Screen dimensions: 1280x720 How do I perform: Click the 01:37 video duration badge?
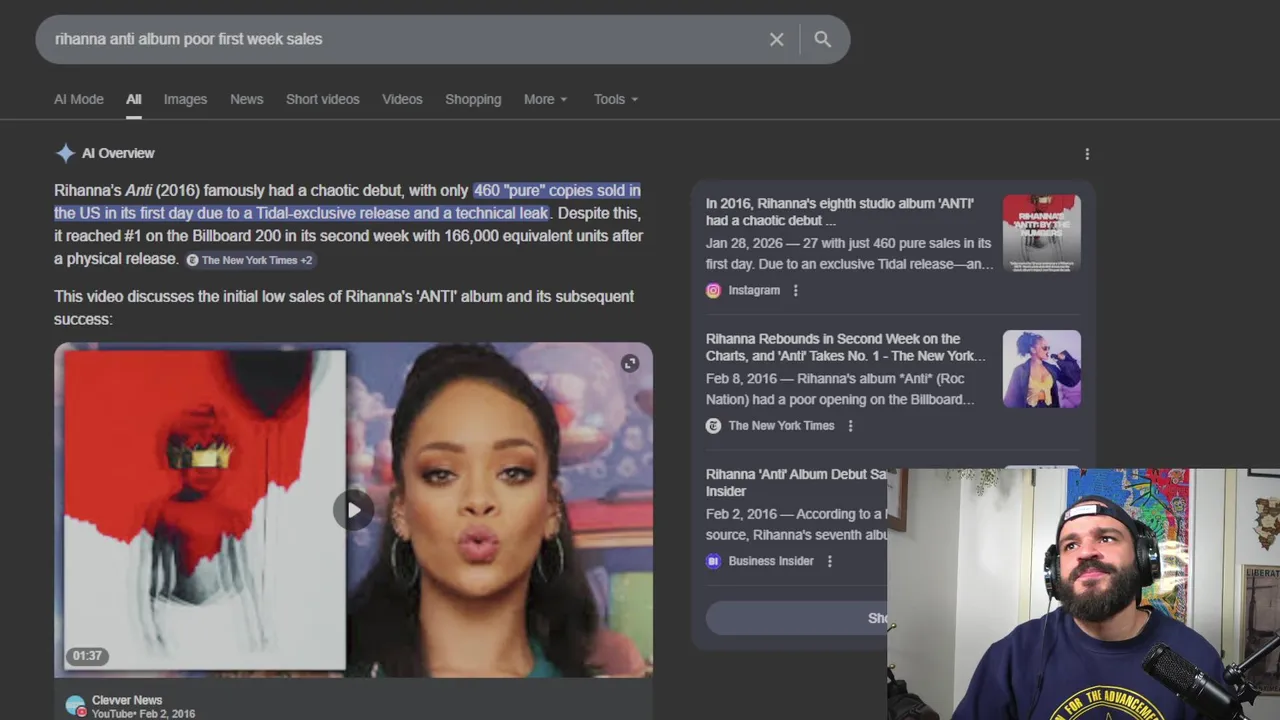coord(87,656)
